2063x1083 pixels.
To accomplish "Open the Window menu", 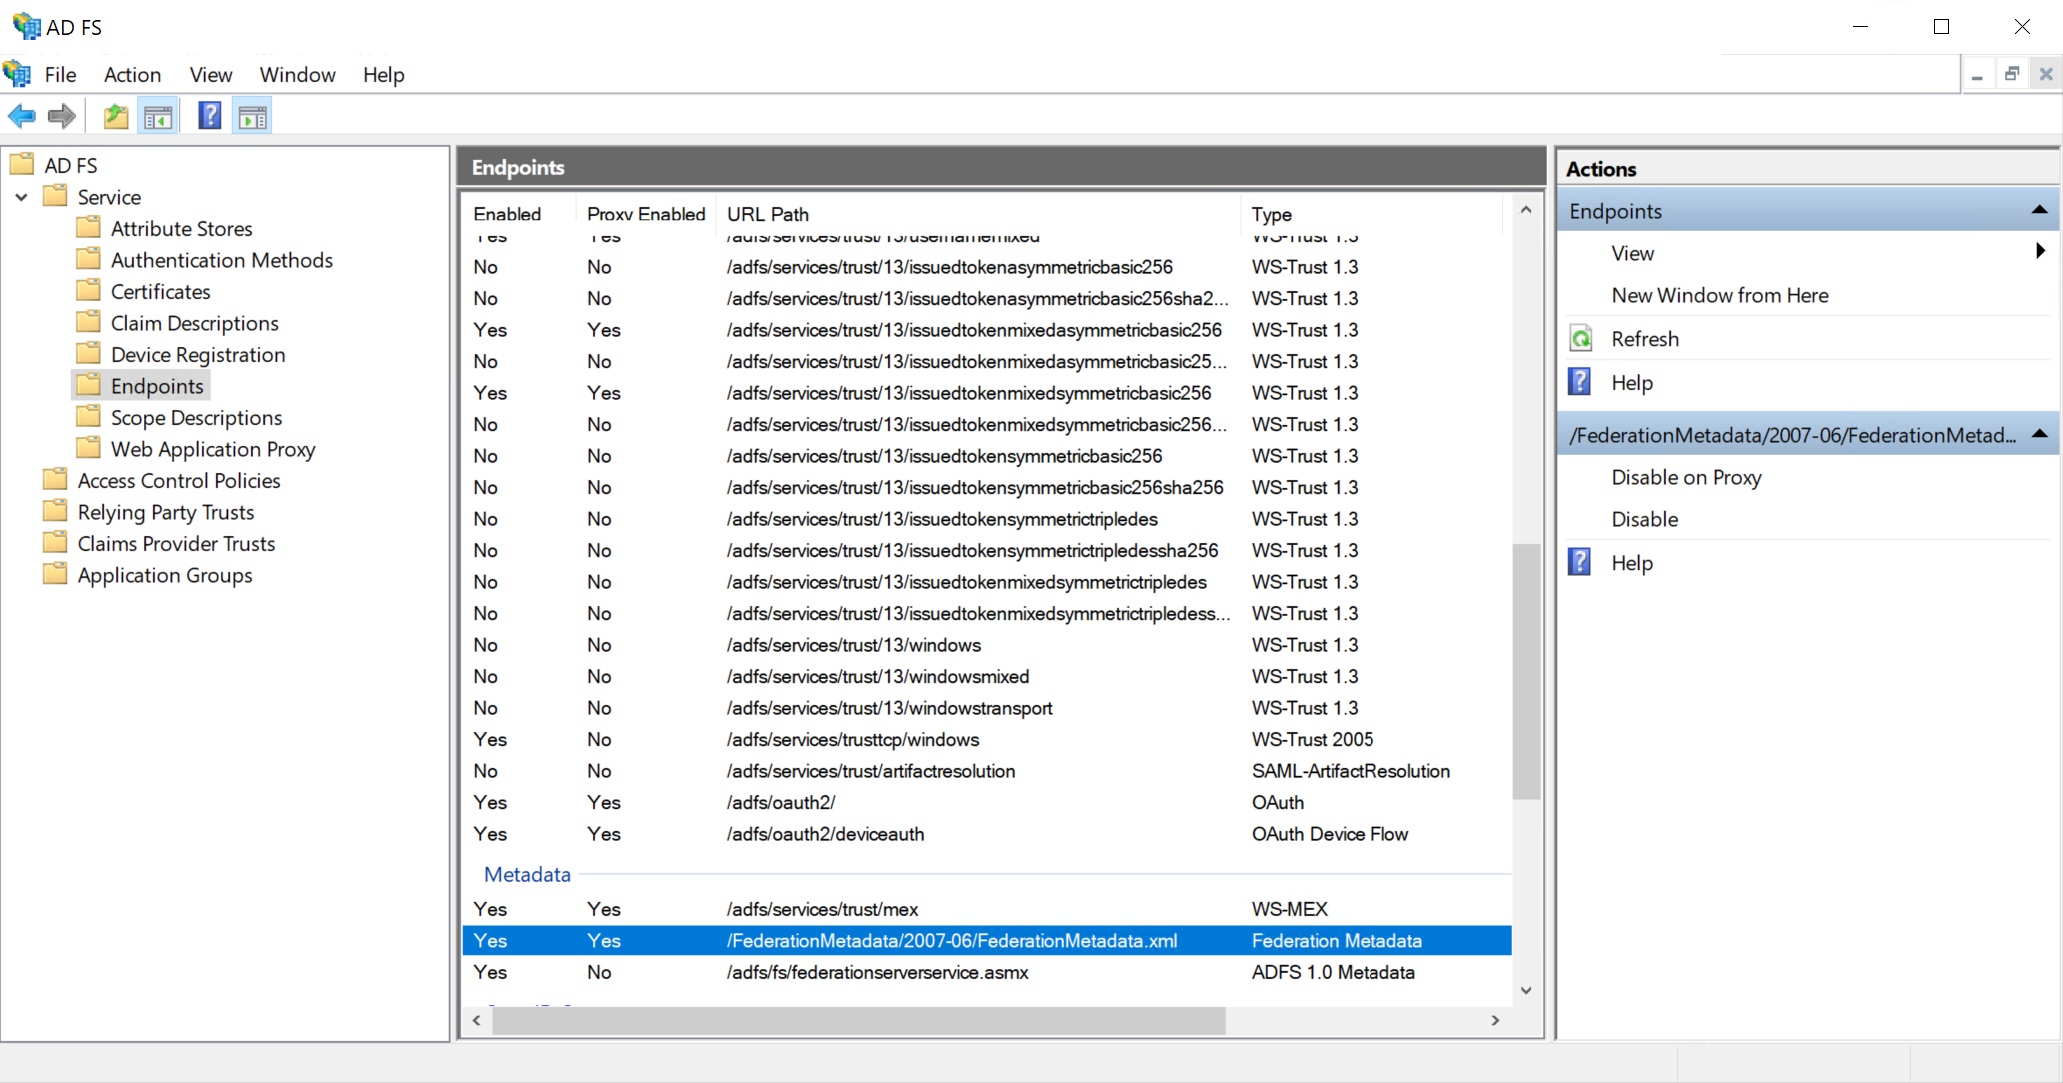I will click(x=297, y=75).
